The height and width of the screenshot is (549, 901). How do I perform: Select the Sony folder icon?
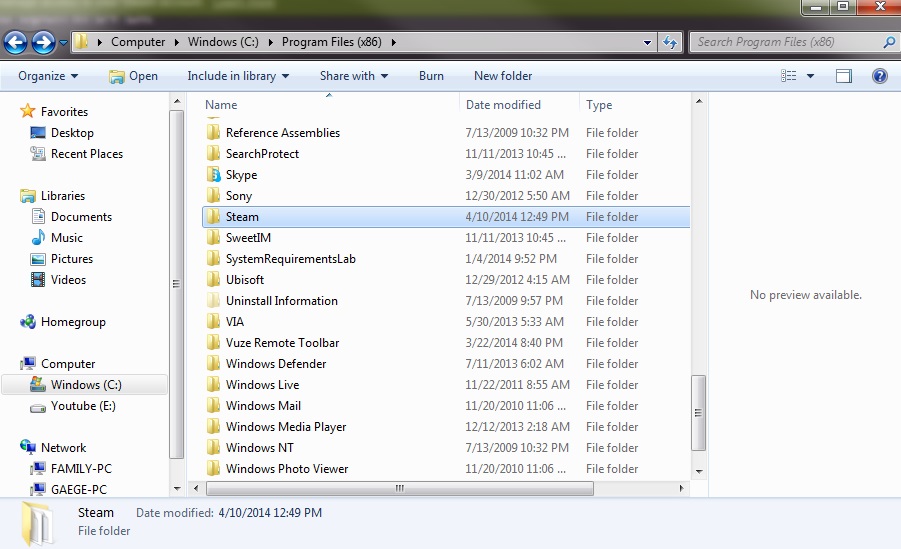(213, 195)
